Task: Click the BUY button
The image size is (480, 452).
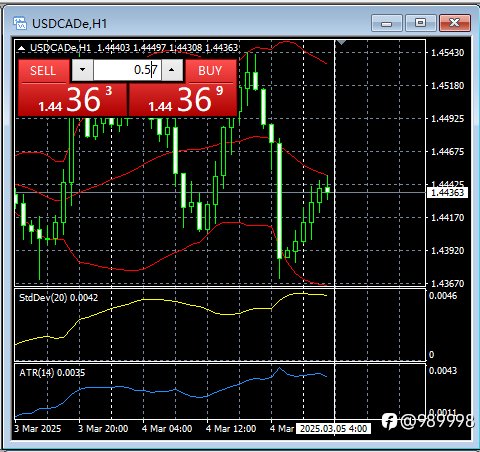Action: click(210, 71)
